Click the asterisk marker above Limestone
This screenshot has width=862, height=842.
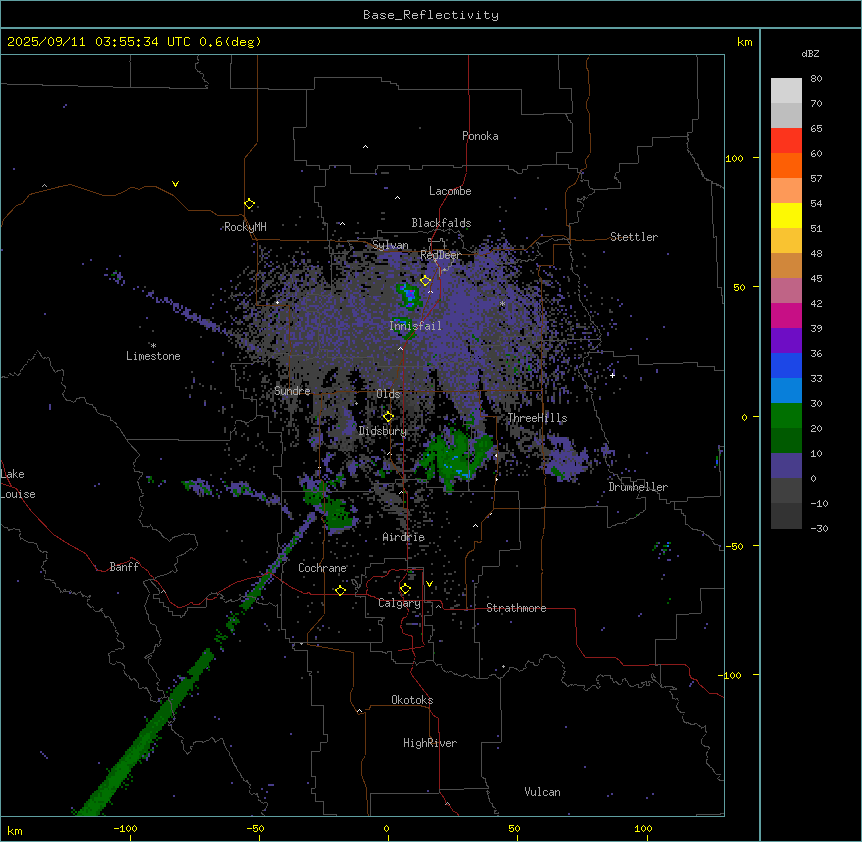point(153,346)
